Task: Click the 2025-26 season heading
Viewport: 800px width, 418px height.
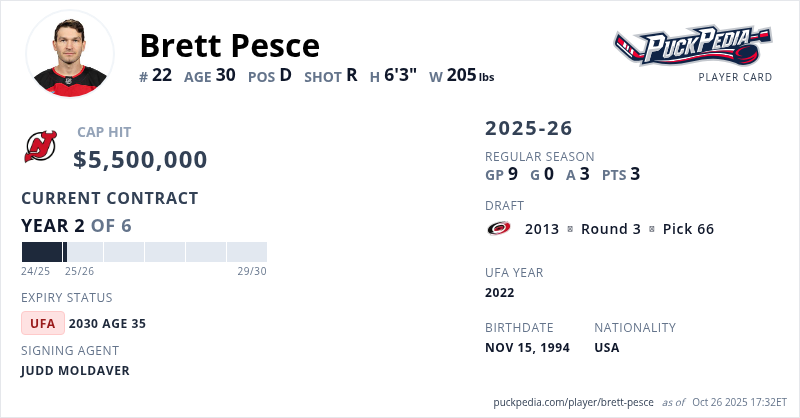Action: tap(529, 128)
